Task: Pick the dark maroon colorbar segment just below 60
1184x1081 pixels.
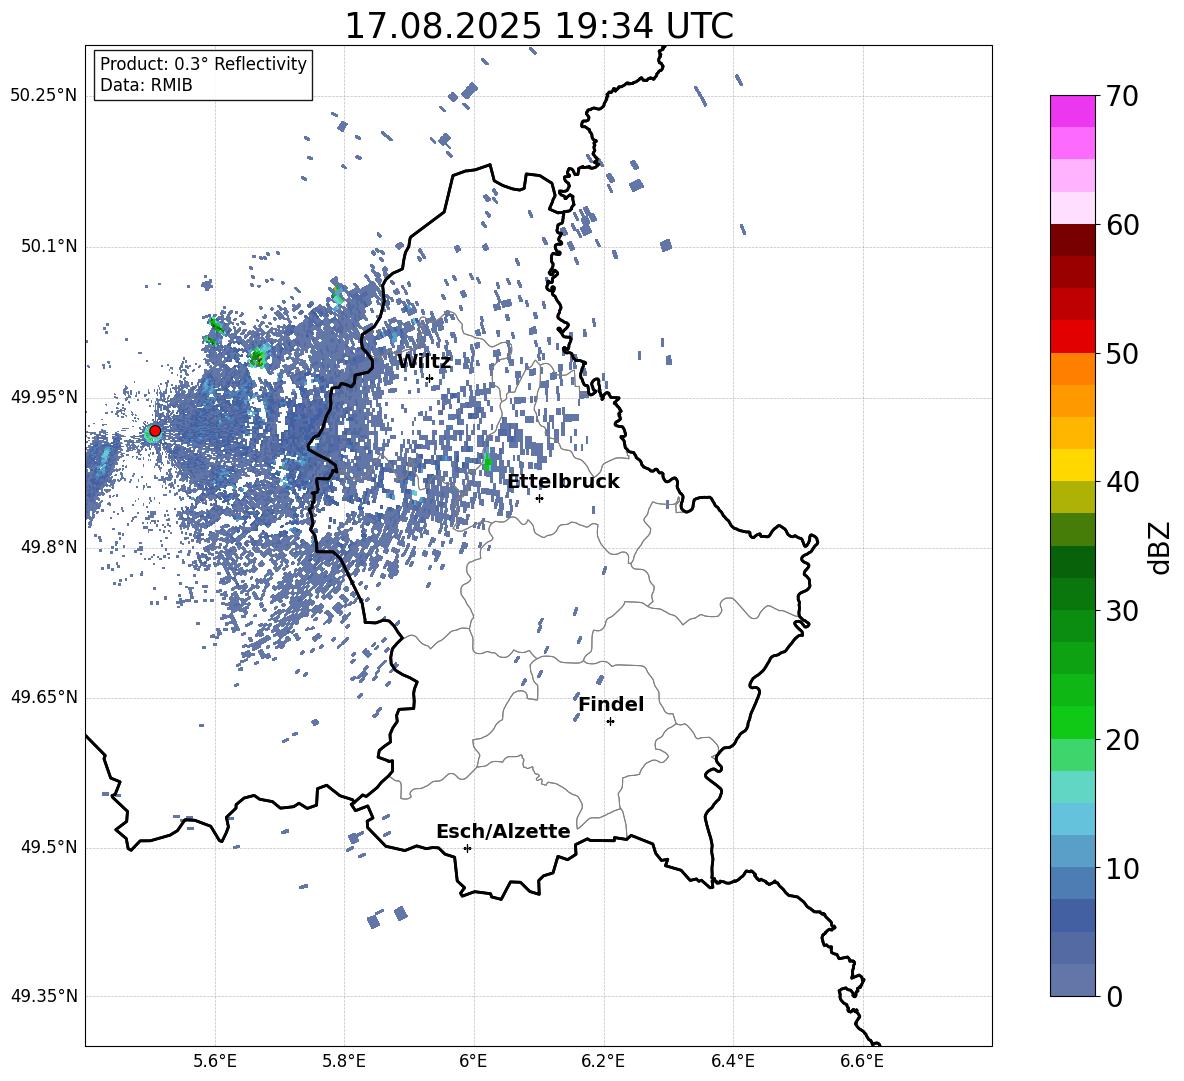Action: point(1073,240)
